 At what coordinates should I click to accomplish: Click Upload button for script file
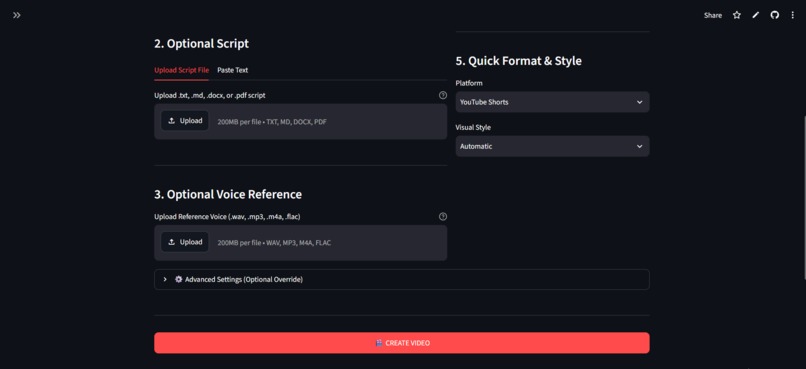tap(185, 121)
